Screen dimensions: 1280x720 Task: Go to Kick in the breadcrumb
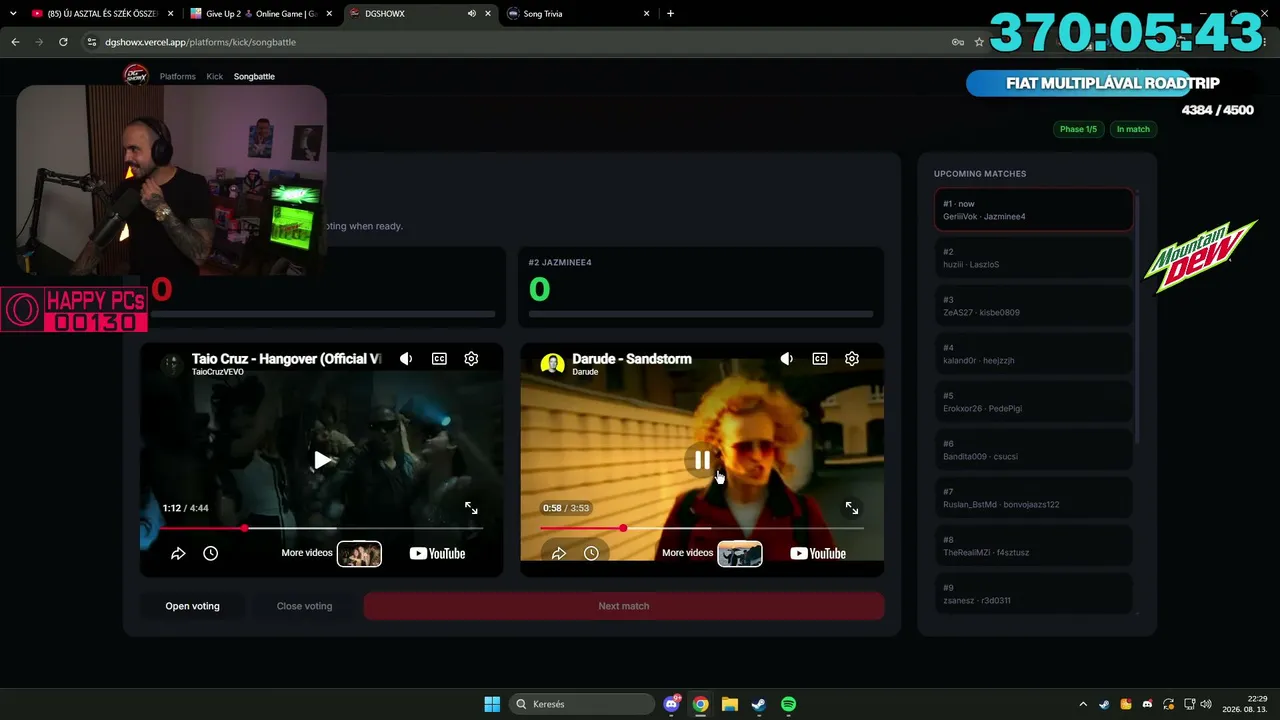215,76
